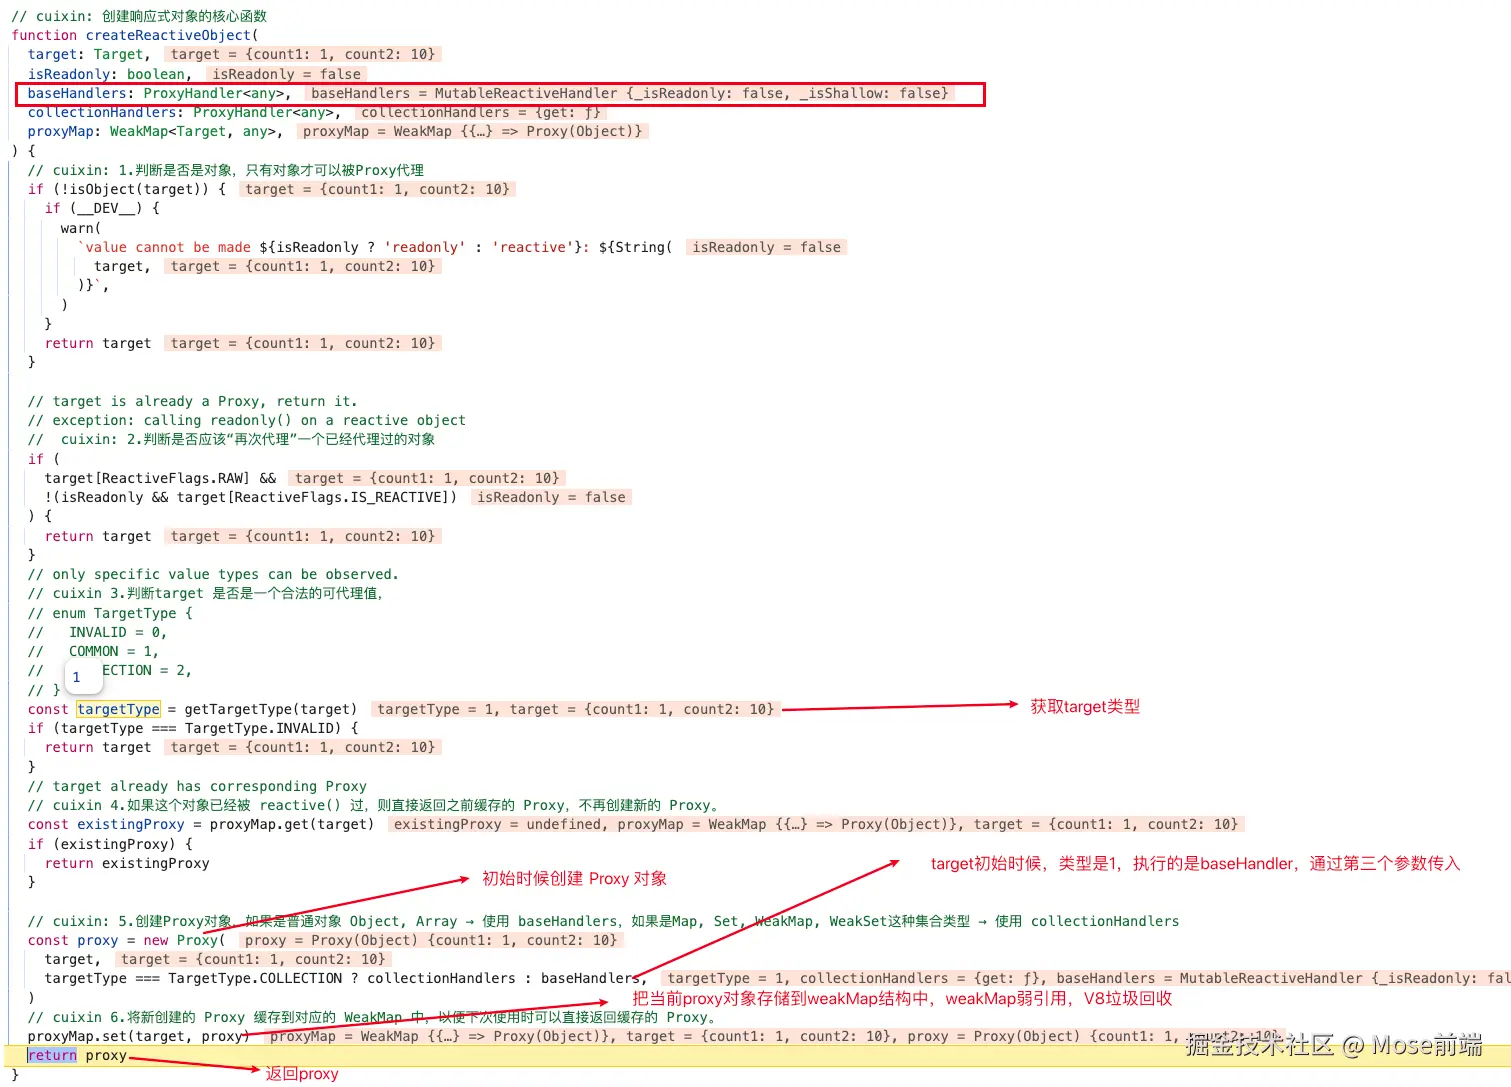Click the 'return existingProxy' statement
Image resolution: width=1511 pixels, height=1087 pixels.
click(x=127, y=863)
